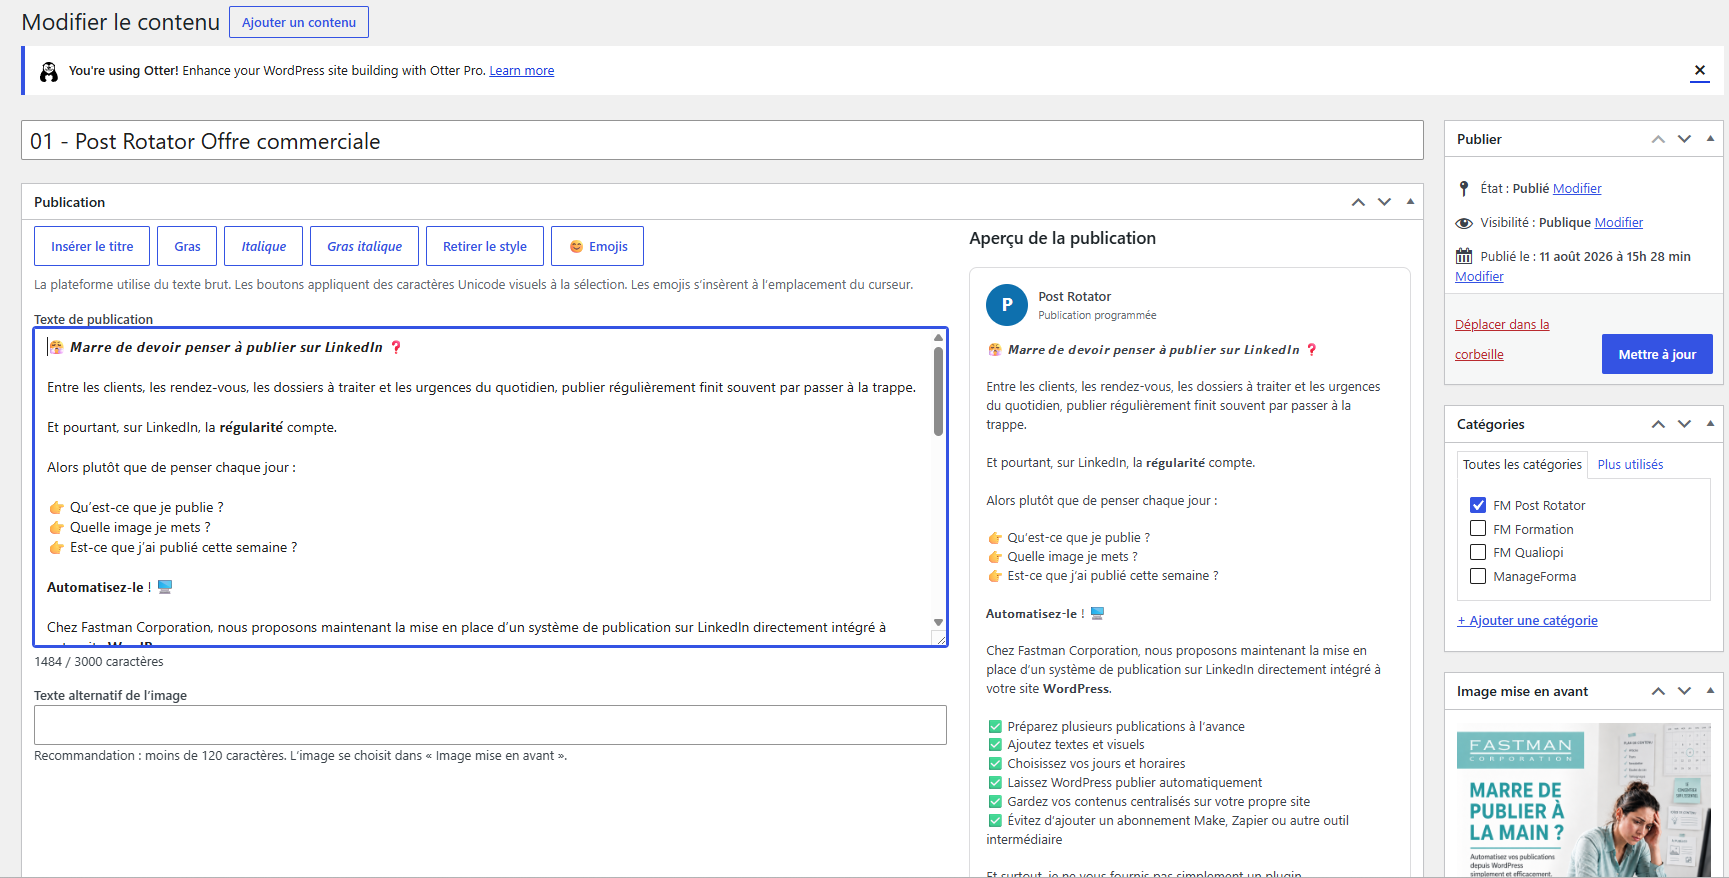Move Catégories box down

click(1684, 424)
